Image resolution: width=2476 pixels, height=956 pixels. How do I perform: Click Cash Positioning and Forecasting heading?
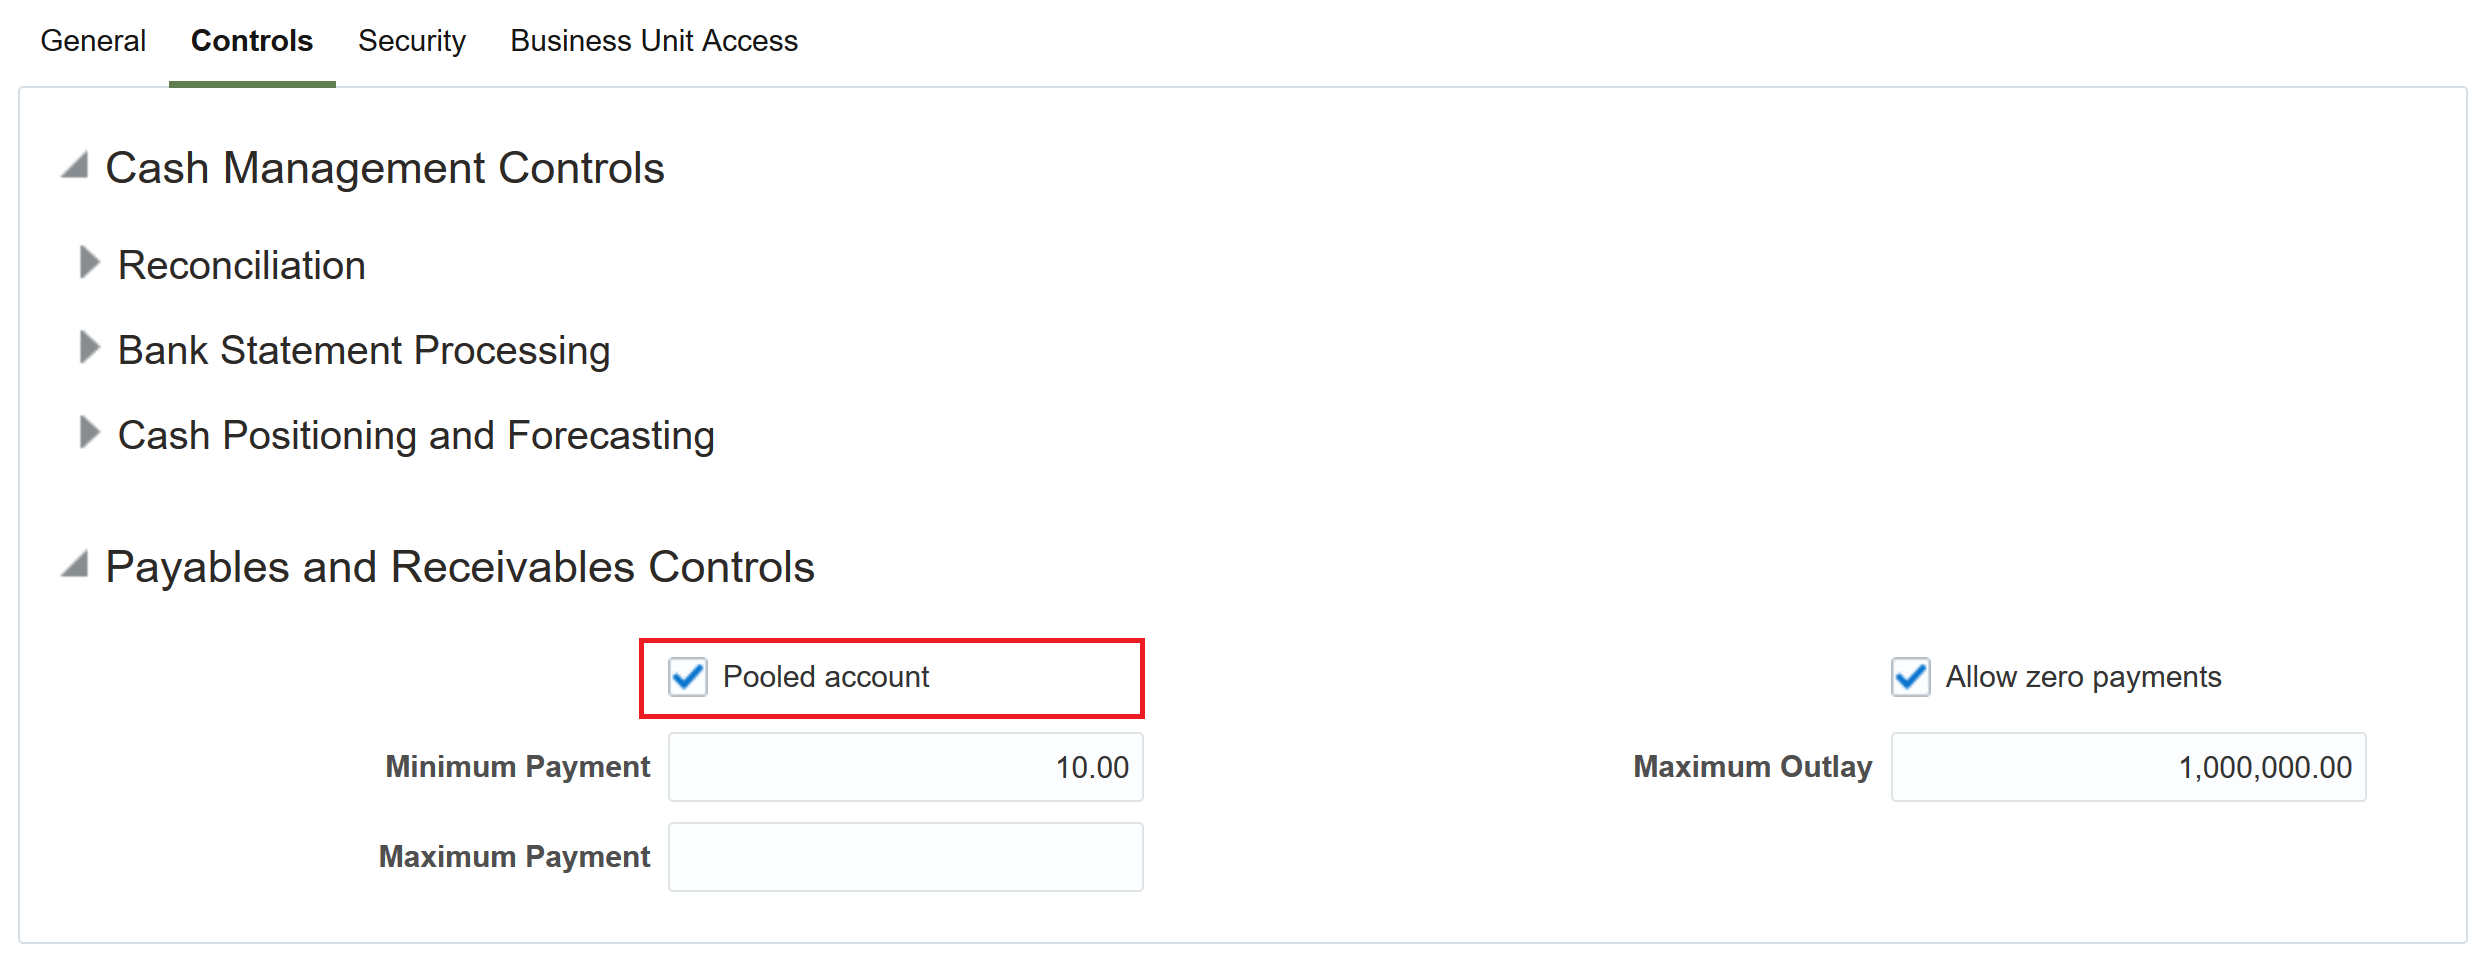[x=416, y=436]
